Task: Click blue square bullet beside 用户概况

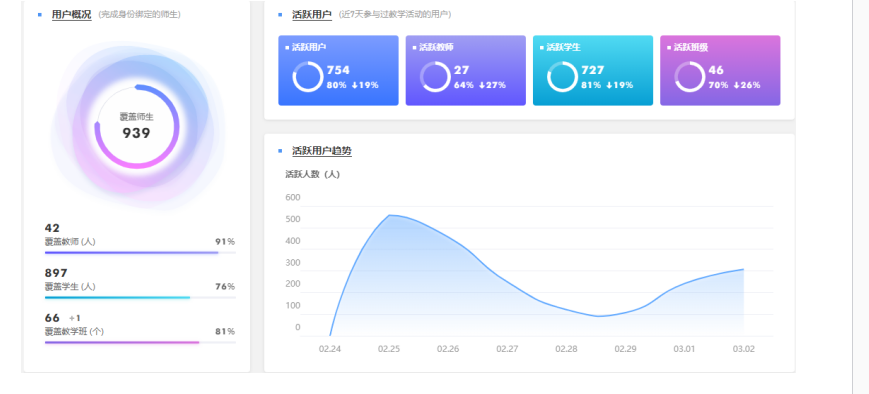Action: pos(40,15)
